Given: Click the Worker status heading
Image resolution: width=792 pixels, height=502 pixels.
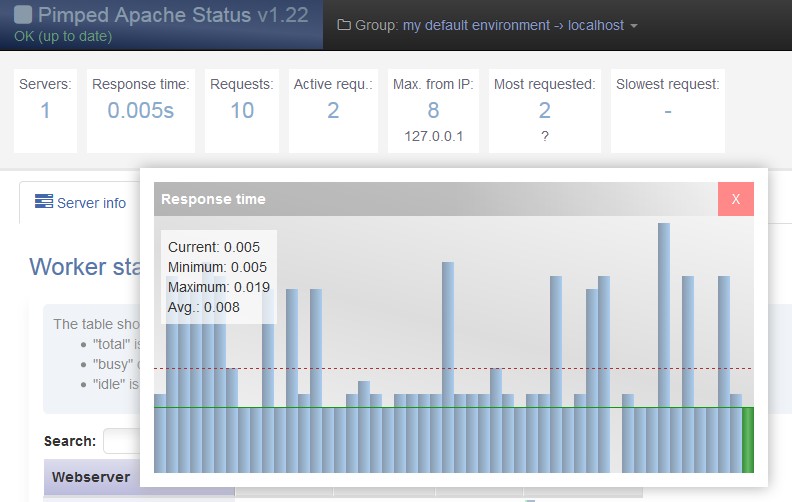Looking at the screenshot, I should pyautogui.click(x=84, y=267).
